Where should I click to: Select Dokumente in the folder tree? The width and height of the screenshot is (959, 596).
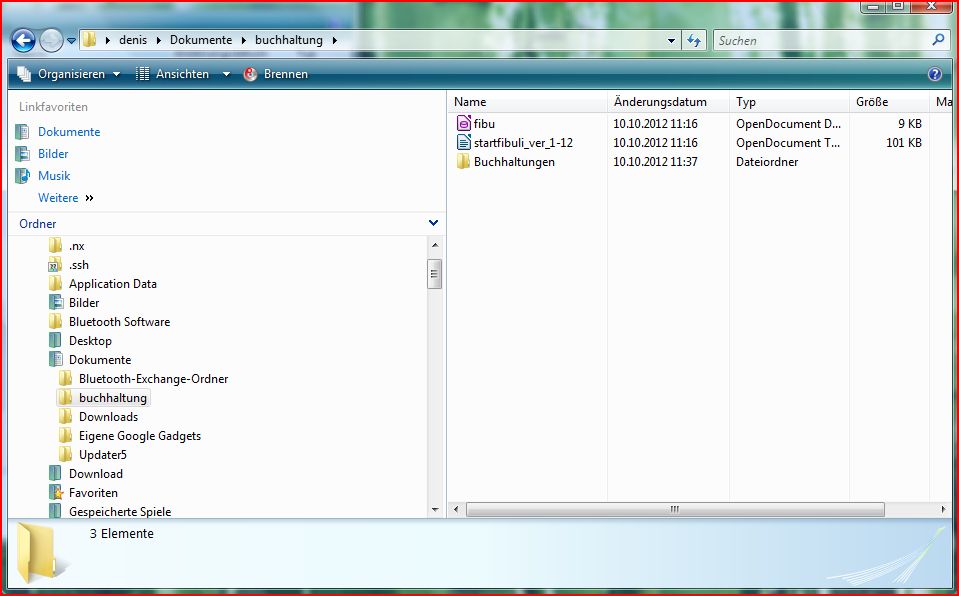(x=100, y=360)
